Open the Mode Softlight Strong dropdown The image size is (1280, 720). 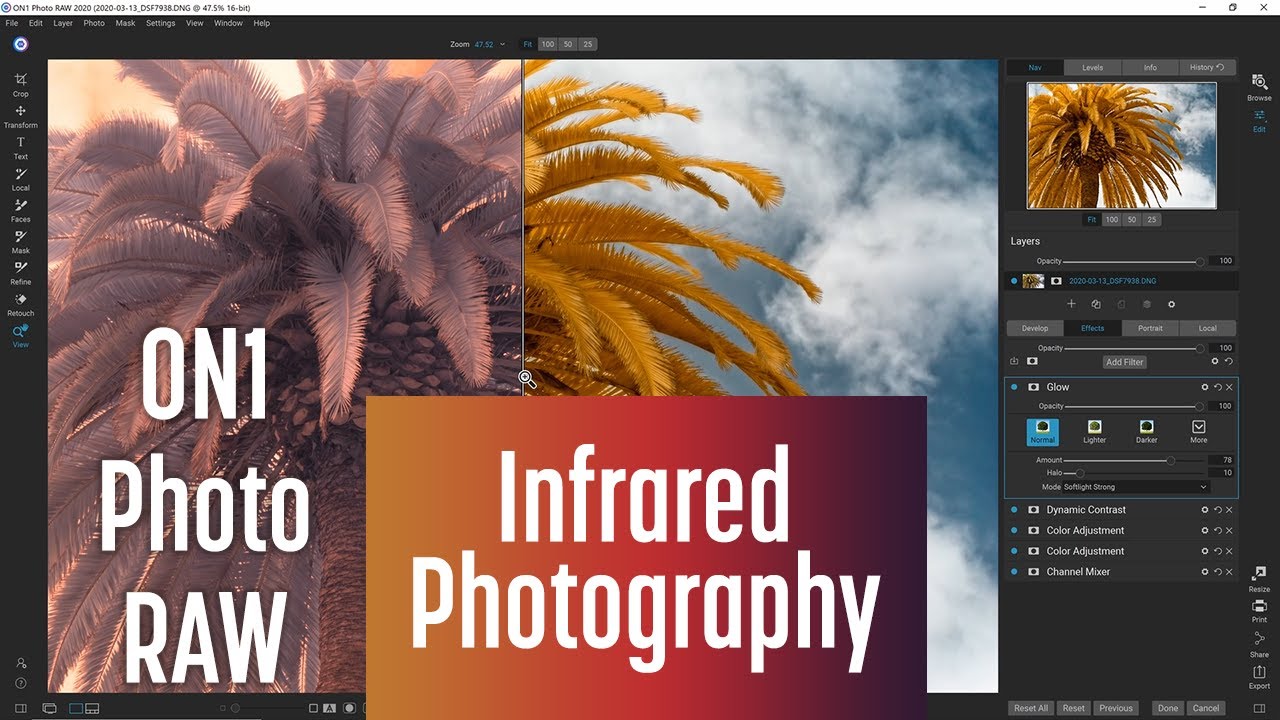click(1136, 487)
